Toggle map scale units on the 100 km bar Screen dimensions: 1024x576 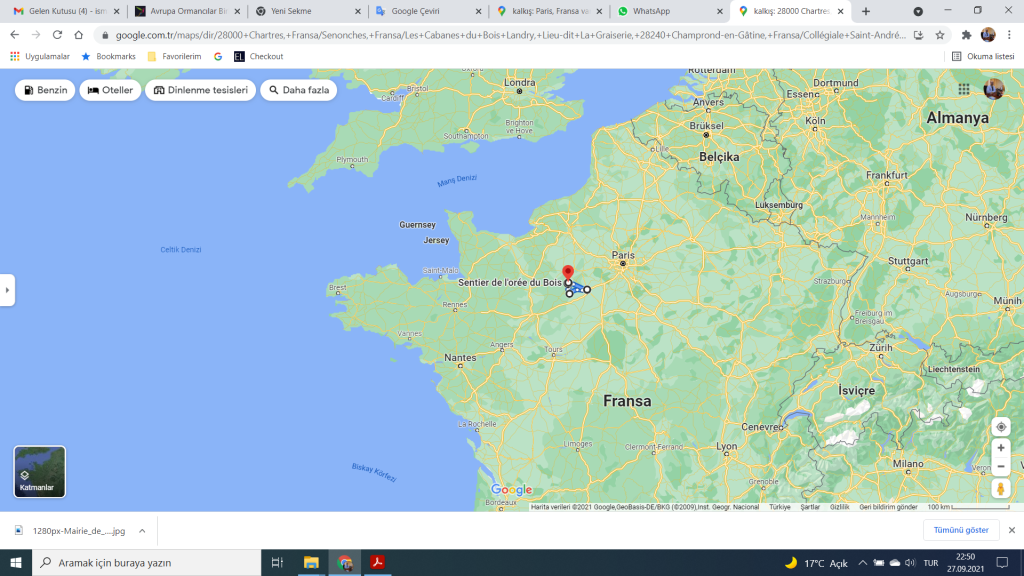954,507
